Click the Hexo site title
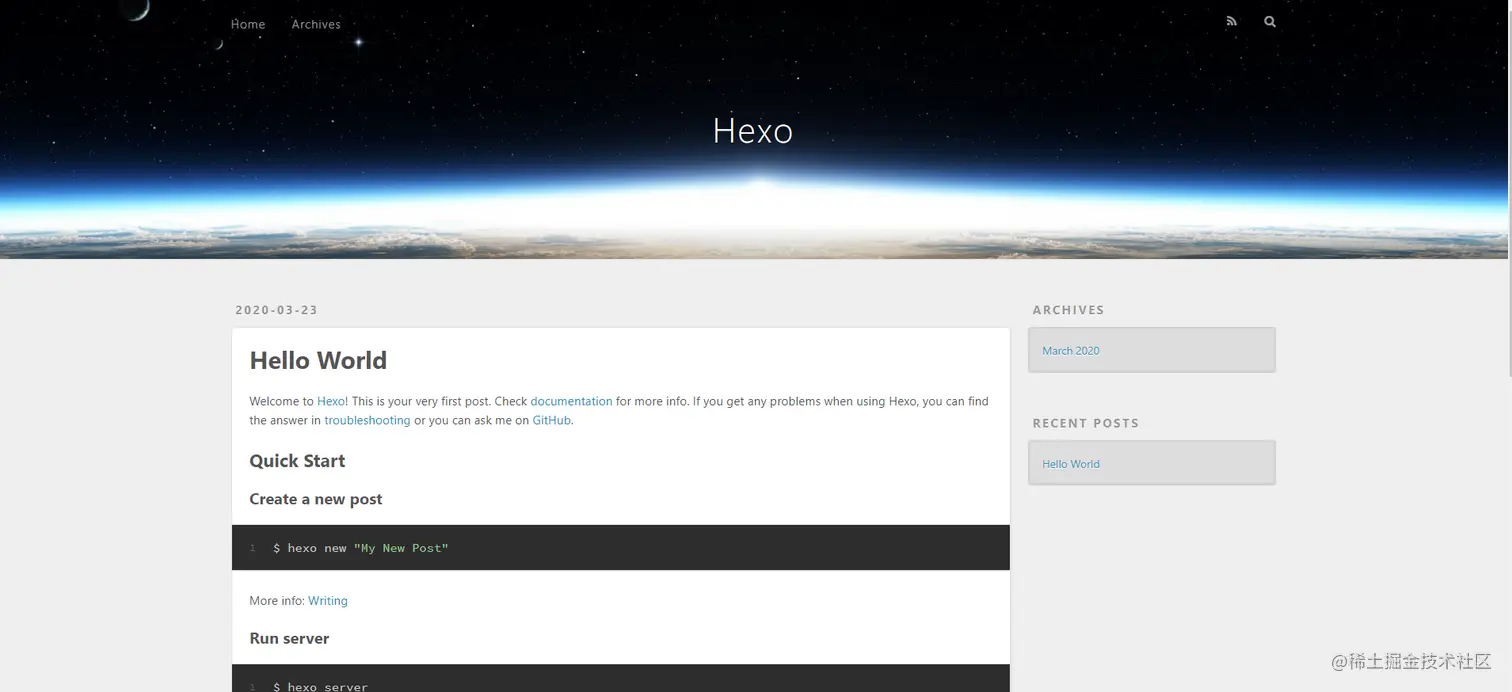 (x=752, y=131)
